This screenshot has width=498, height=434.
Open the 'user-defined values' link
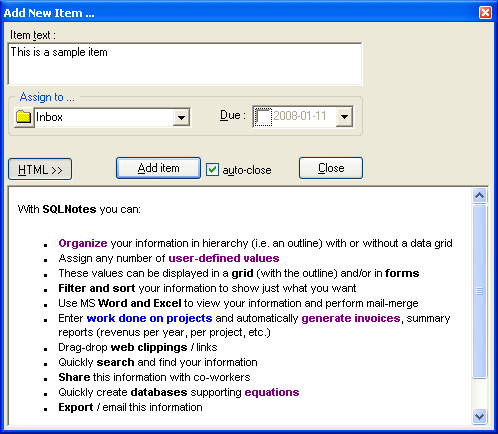224,258
